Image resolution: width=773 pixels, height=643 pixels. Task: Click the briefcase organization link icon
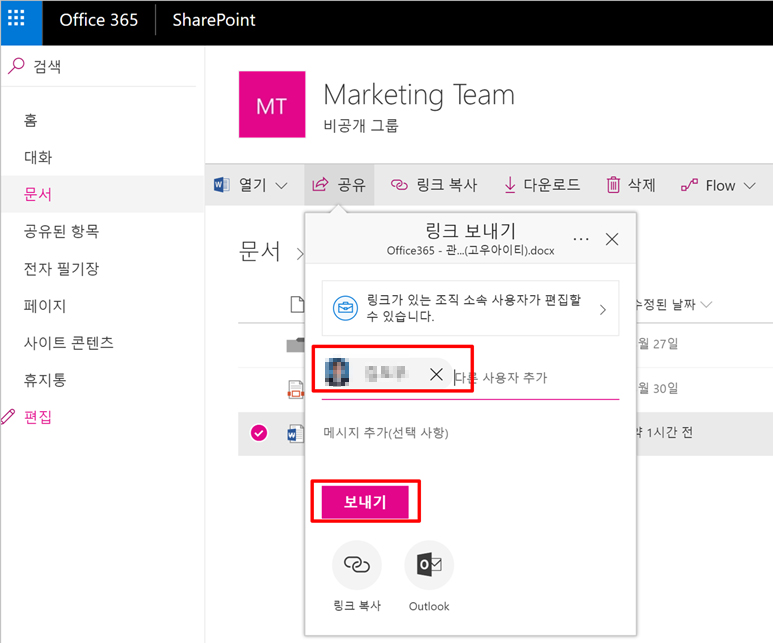click(x=345, y=308)
